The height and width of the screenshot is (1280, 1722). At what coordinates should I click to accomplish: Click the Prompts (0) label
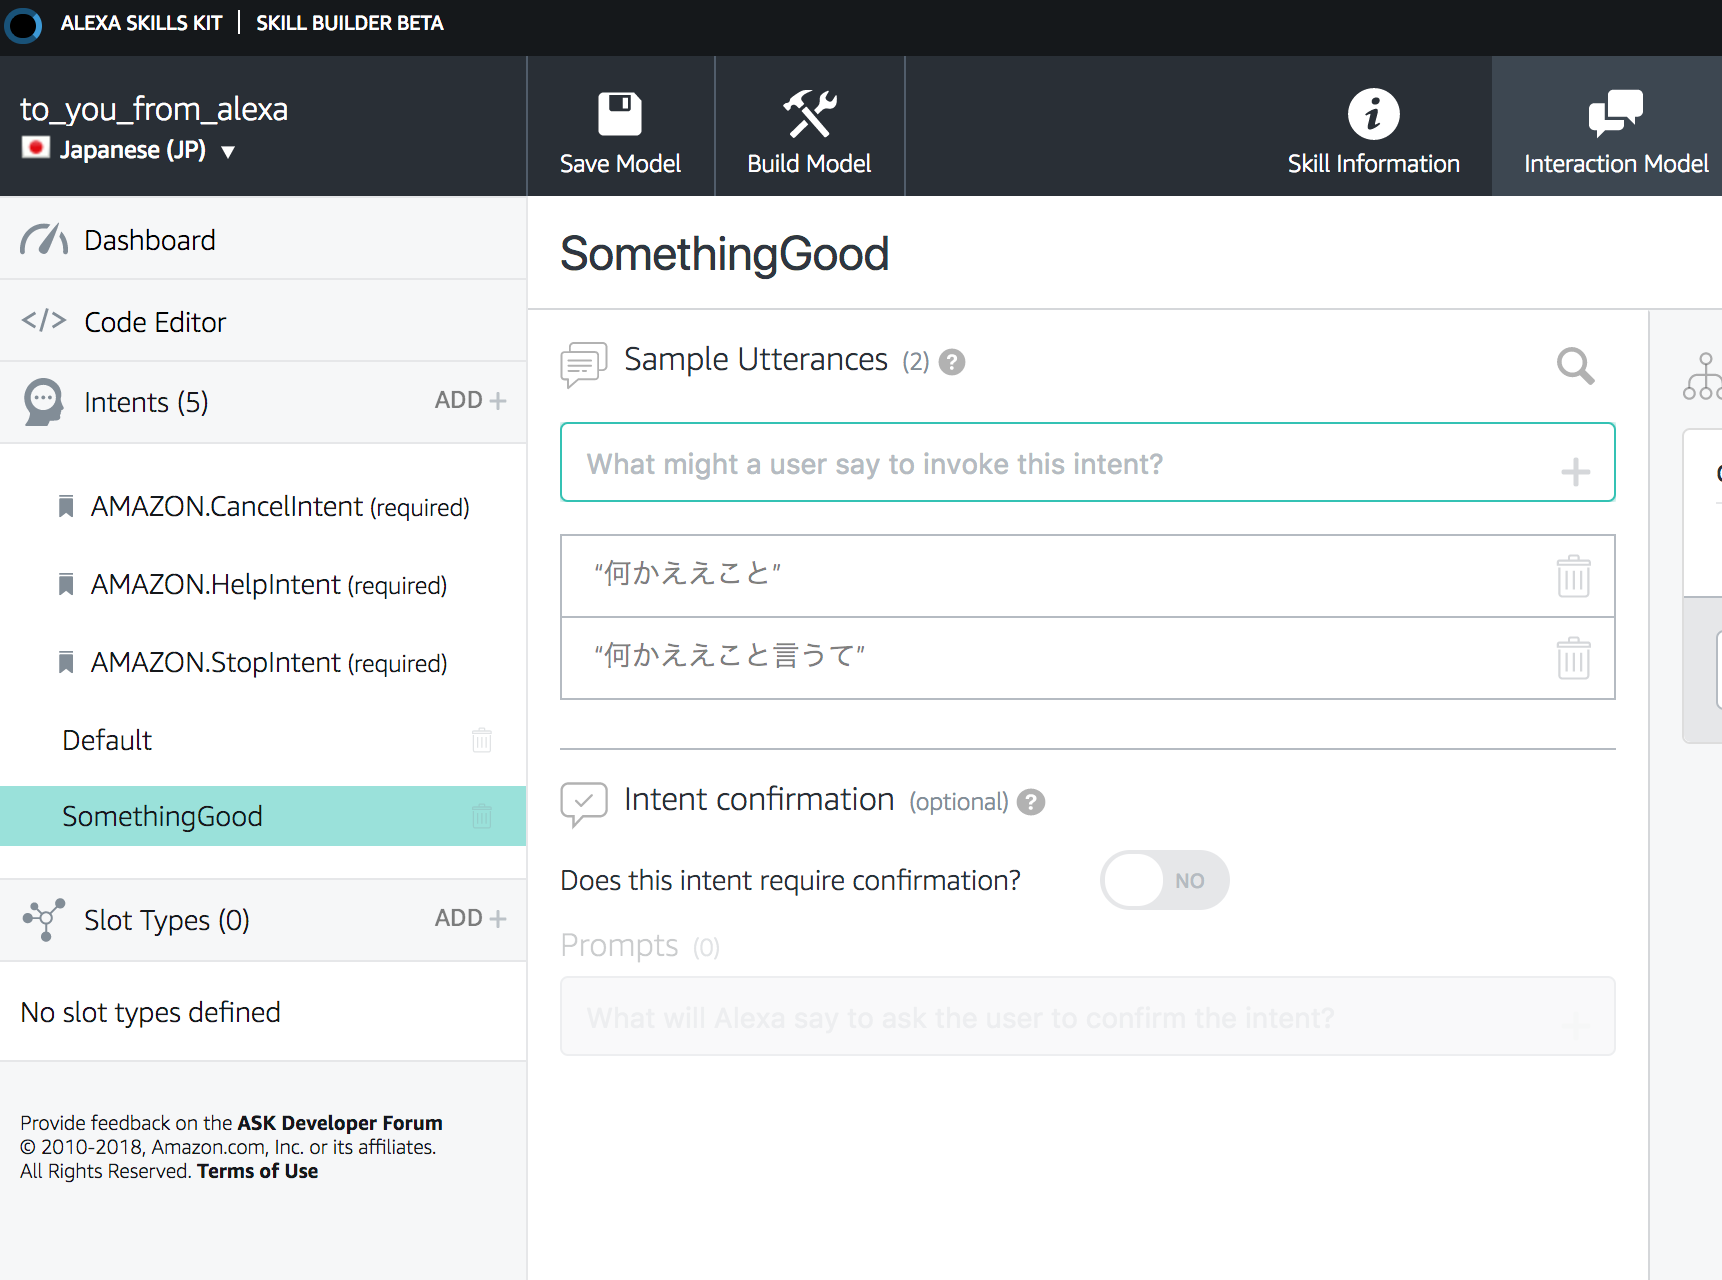click(640, 945)
